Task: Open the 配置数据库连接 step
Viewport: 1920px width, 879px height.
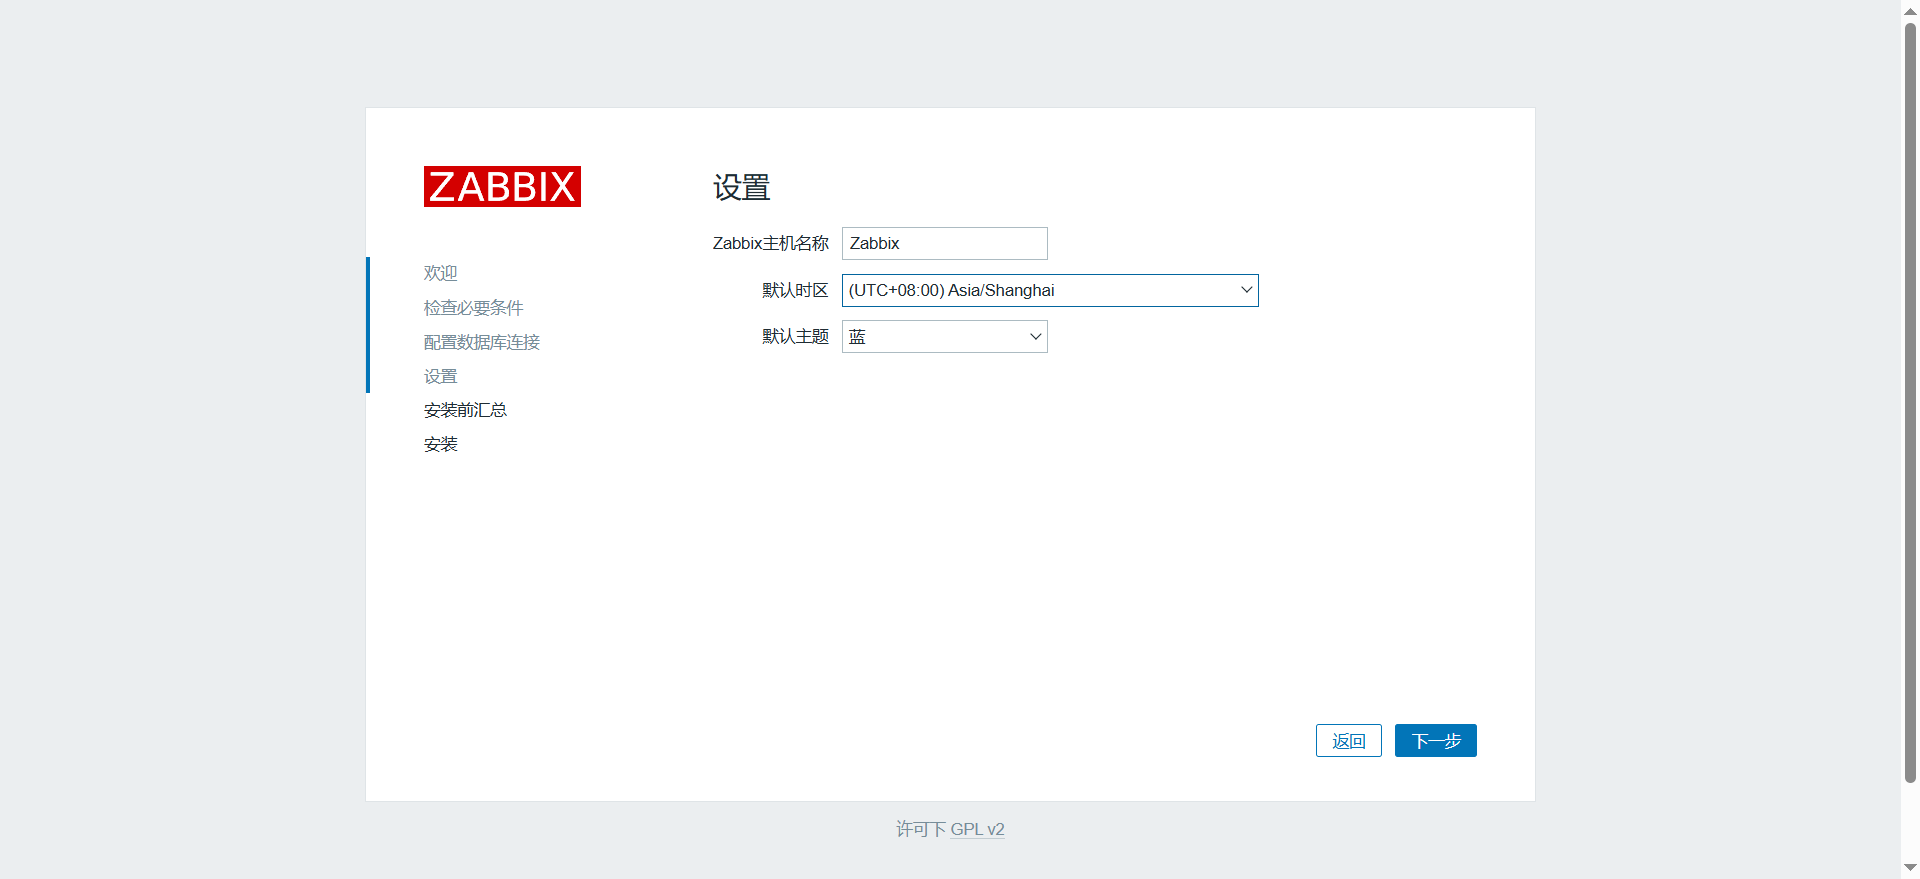Action: [481, 342]
